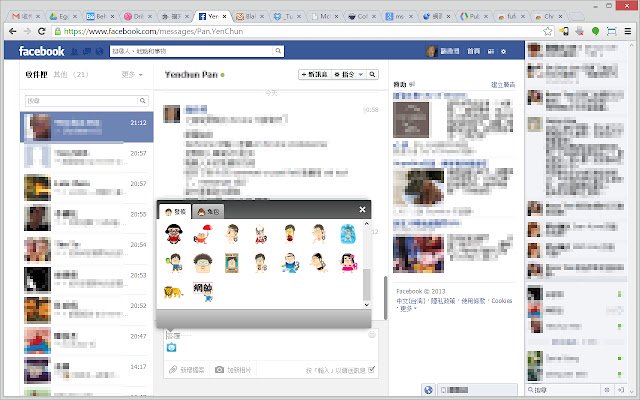Click the magnifier in Facebook search bar
The height and width of the screenshot is (400, 640).
278,51
